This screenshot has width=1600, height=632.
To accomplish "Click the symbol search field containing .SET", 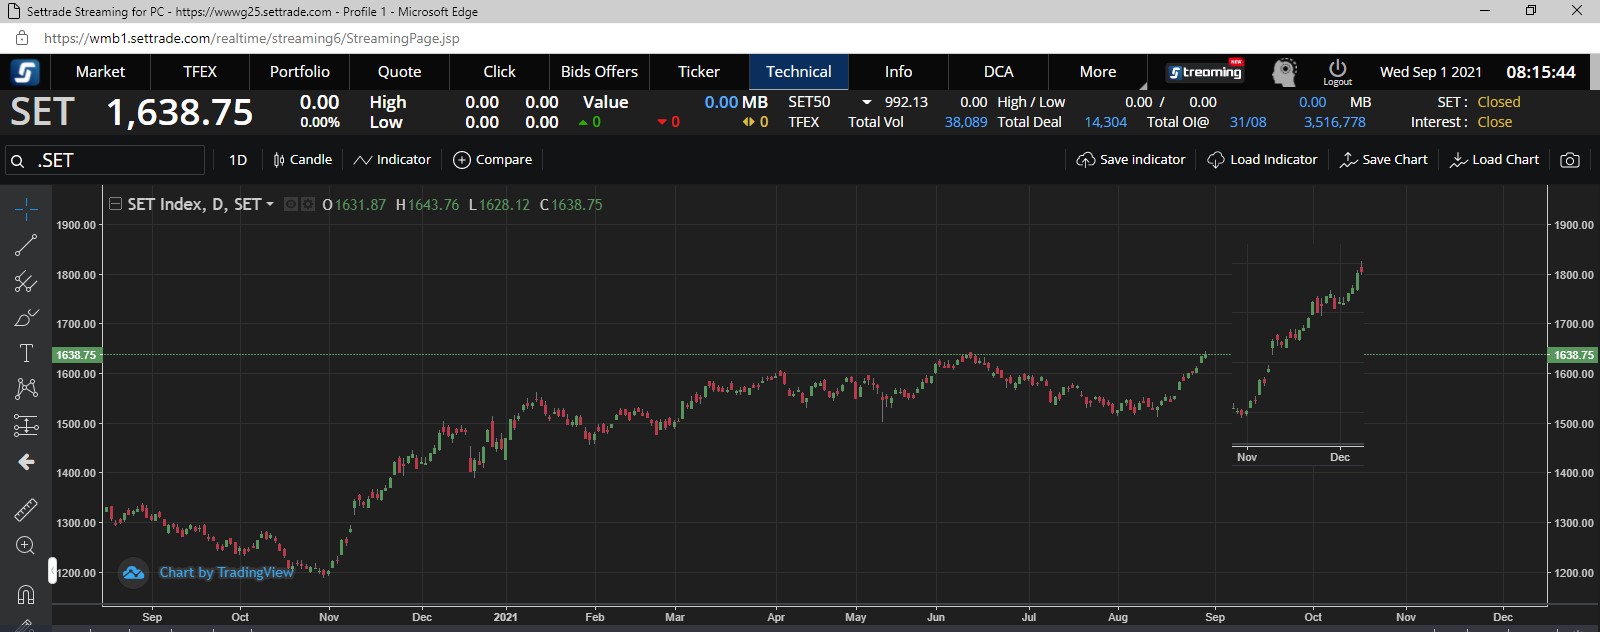I will 105,160.
